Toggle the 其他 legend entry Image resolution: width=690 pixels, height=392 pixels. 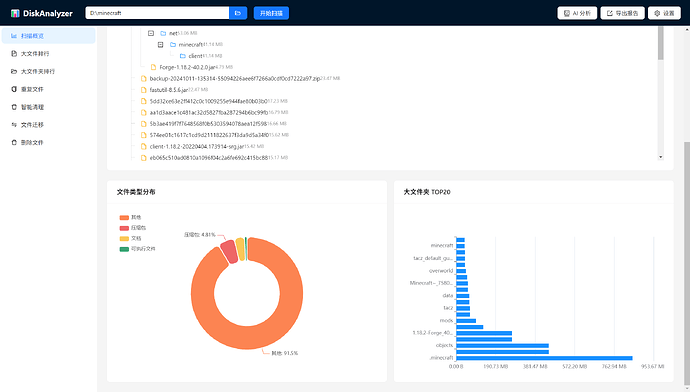click(x=130, y=217)
